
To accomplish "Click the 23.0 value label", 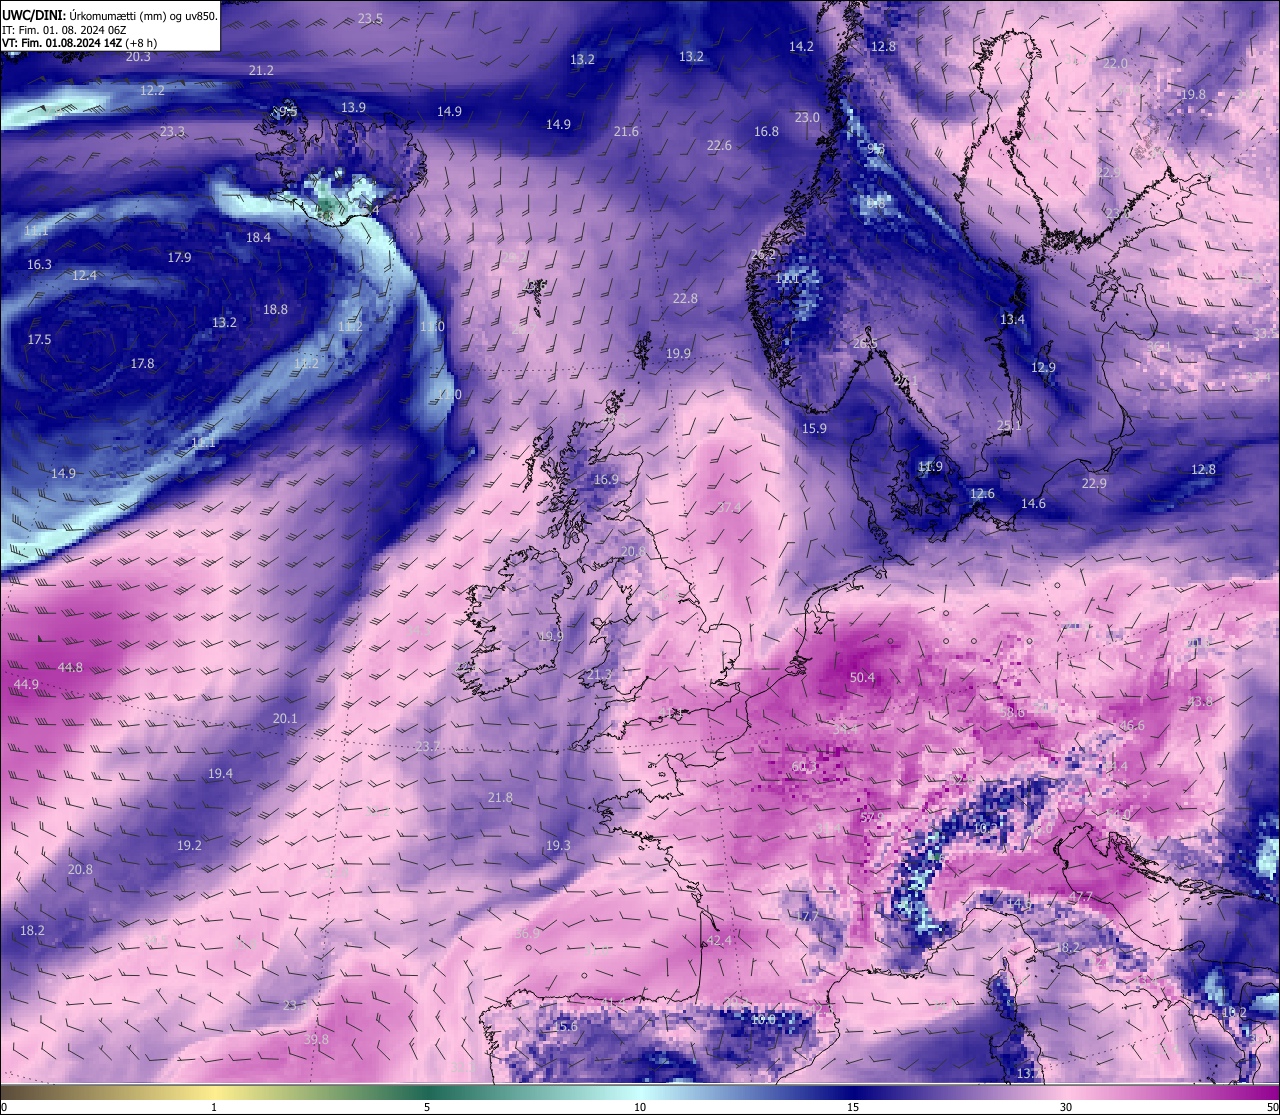I will pos(807,118).
